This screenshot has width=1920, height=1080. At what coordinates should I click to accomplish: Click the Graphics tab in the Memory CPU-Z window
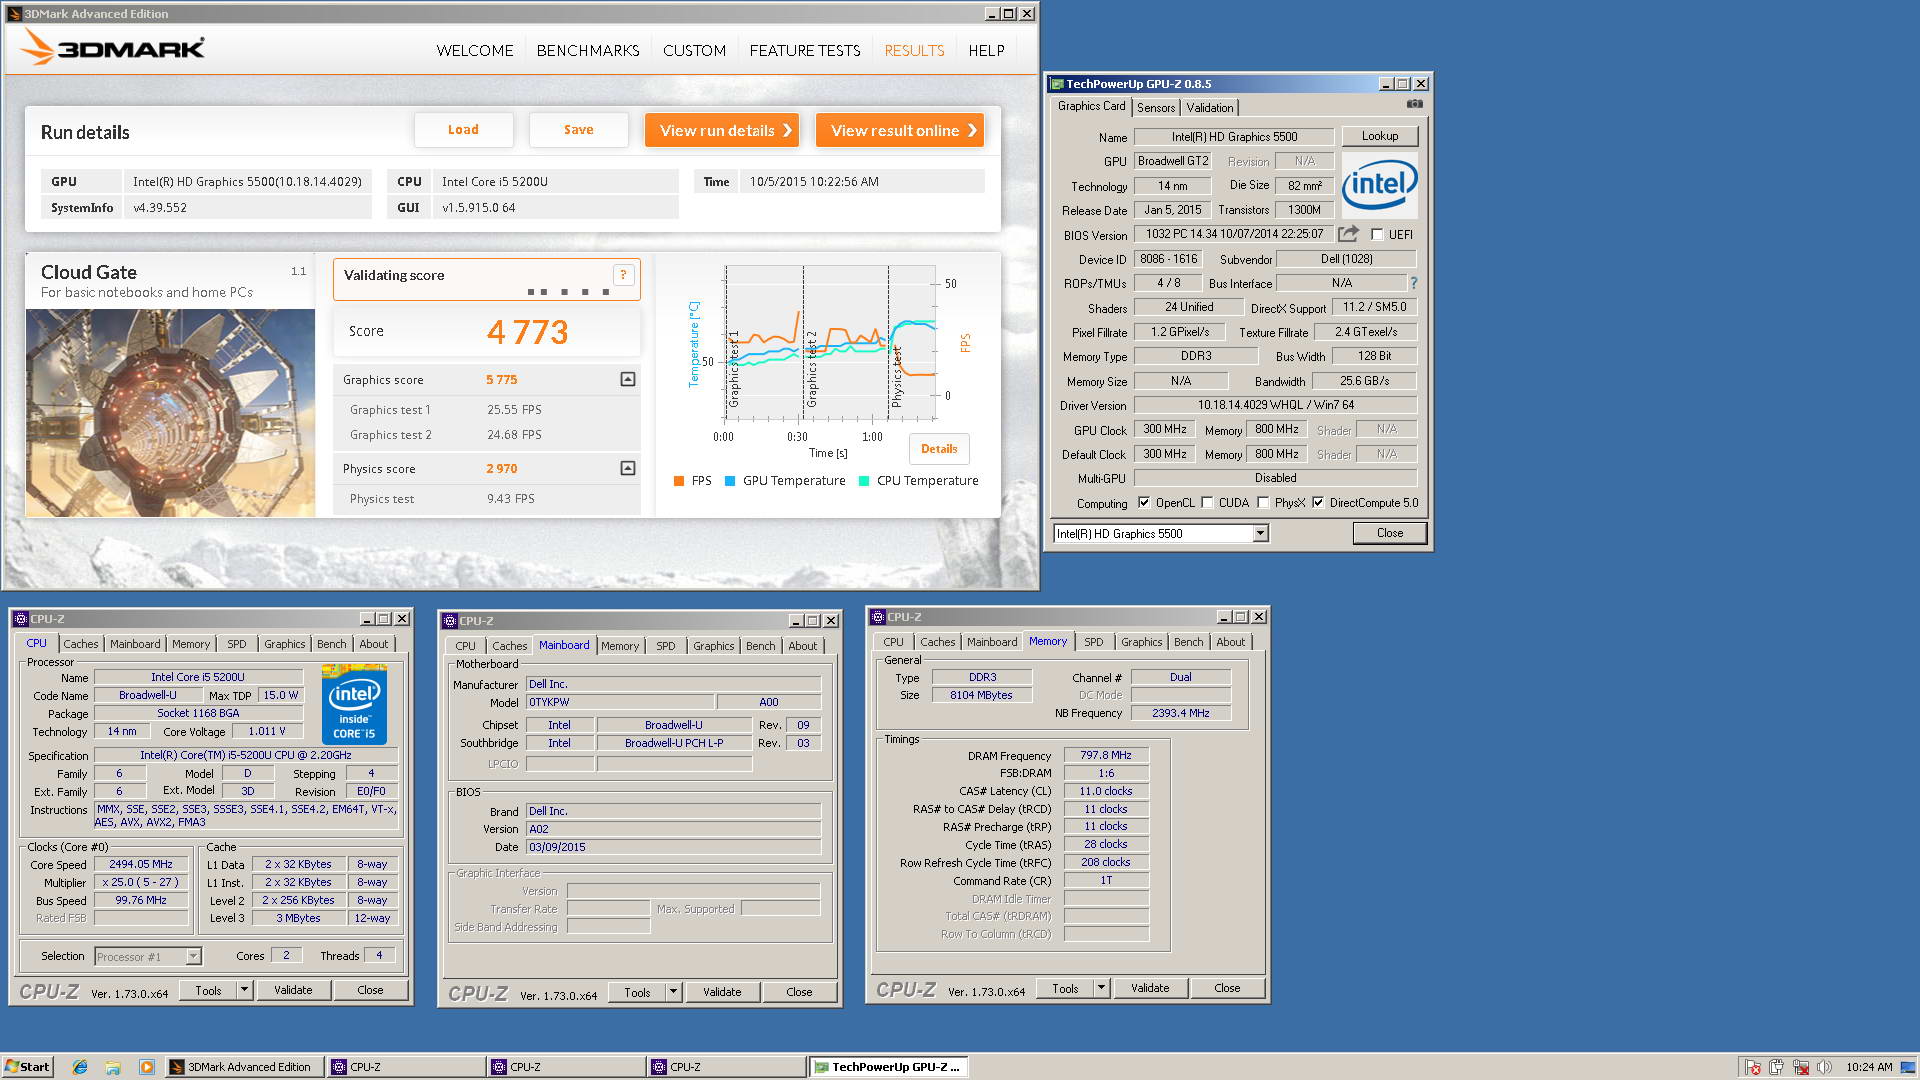click(1141, 642)
